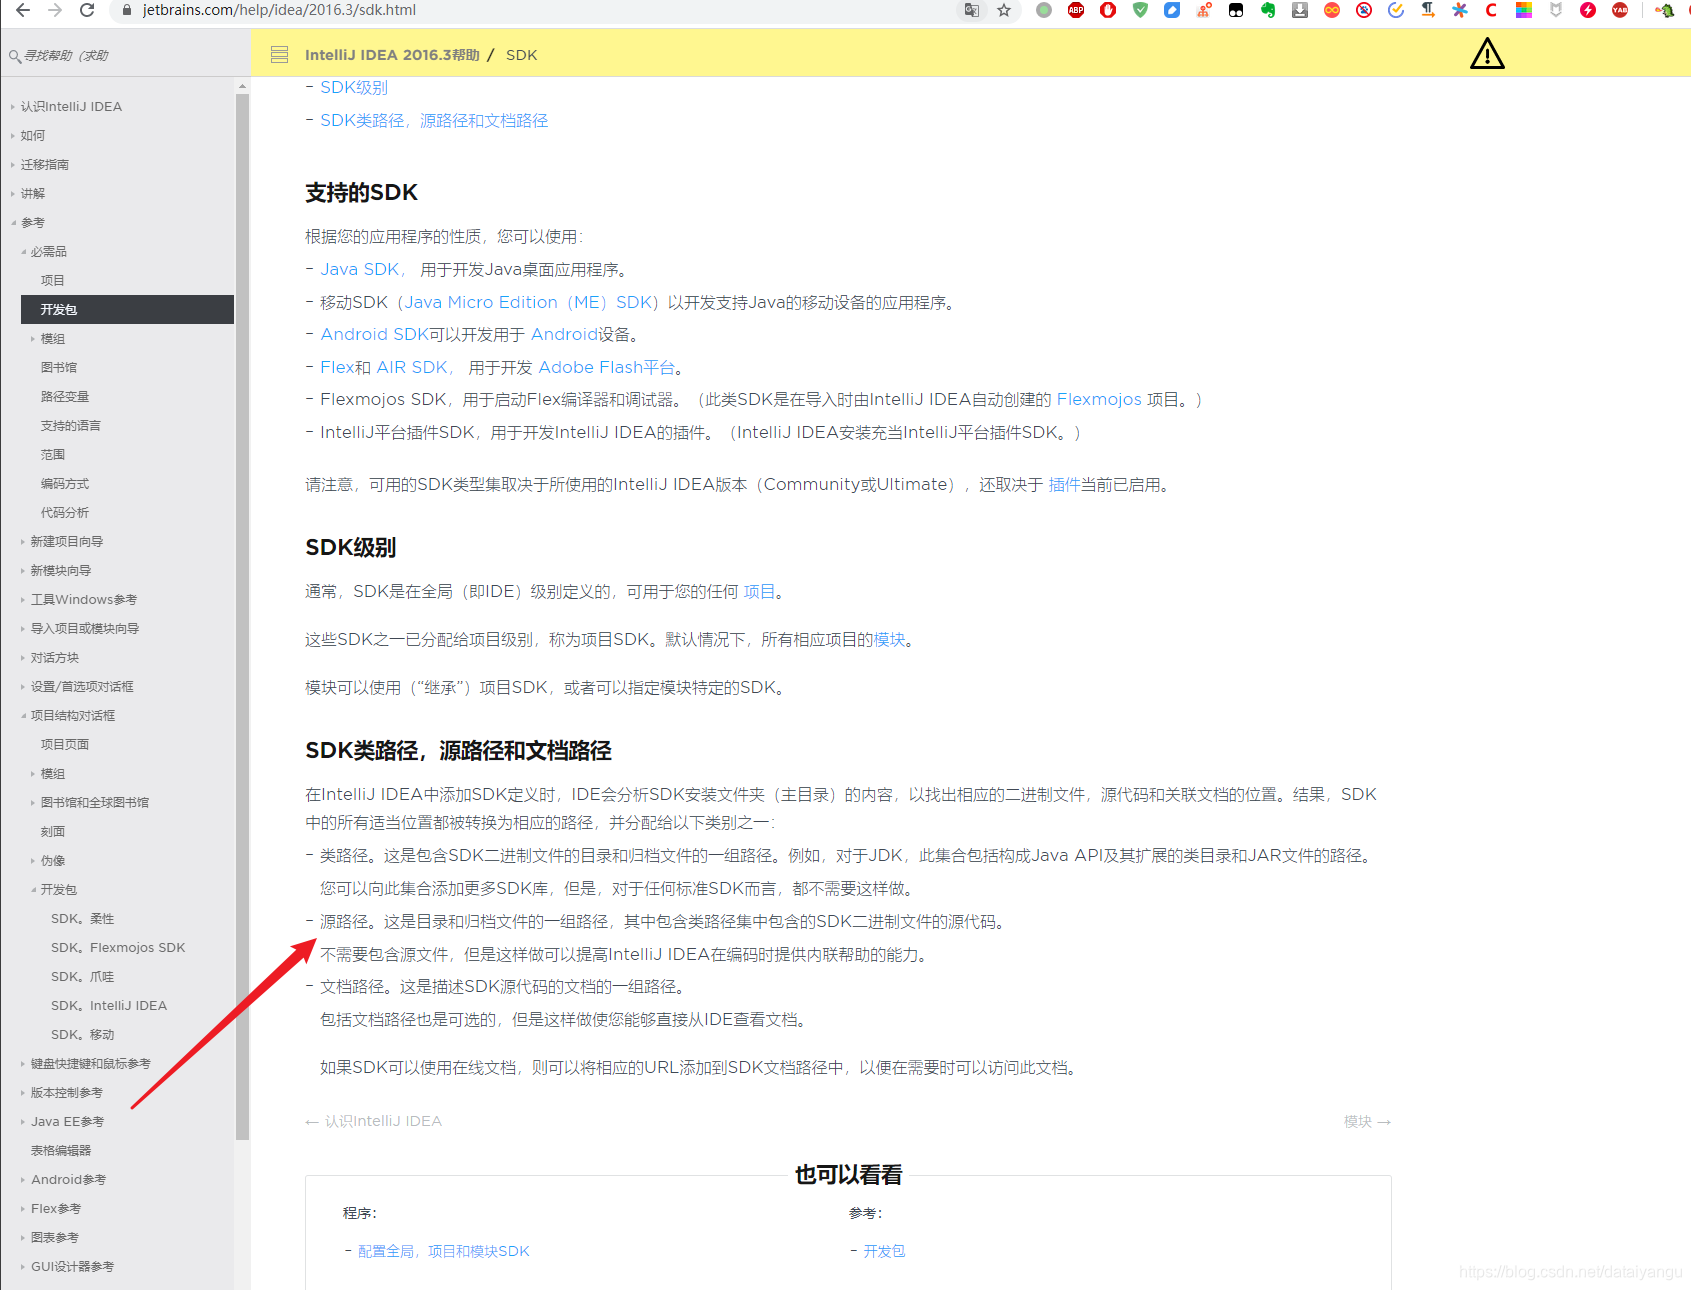Viewport: 1691px width, 1290px height.
Task: Expand the 认识IntelliJ IDEA tree node
Action: pos(12,107)
